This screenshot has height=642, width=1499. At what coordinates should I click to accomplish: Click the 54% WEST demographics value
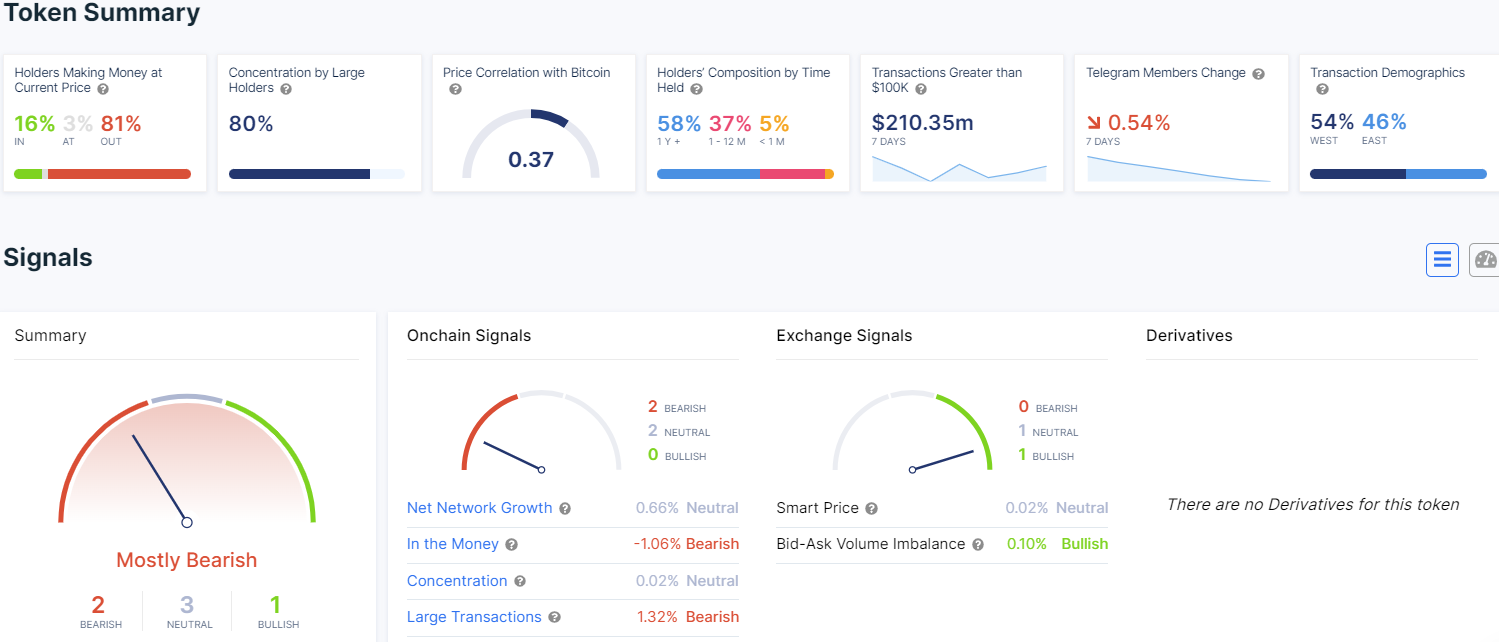1332,122
